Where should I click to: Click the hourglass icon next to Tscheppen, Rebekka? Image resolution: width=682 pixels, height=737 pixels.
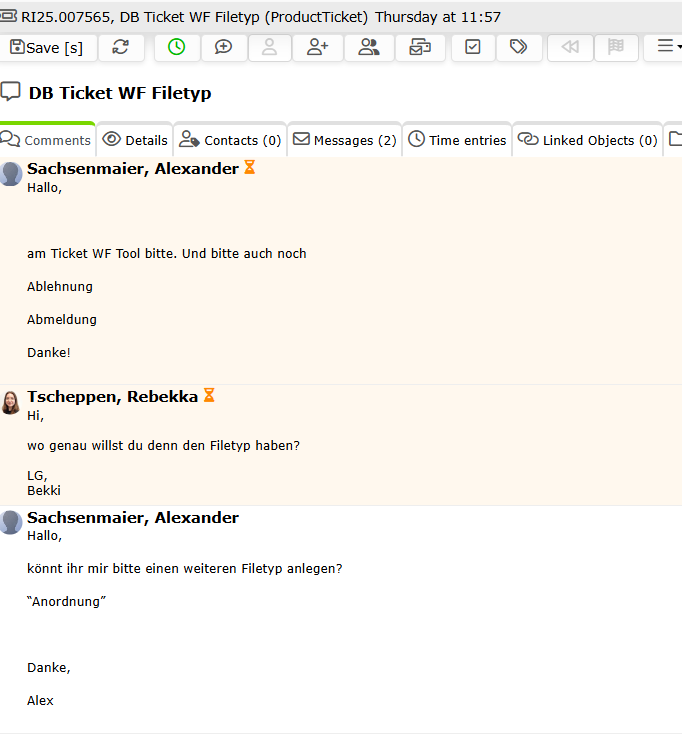coord(209,395)
